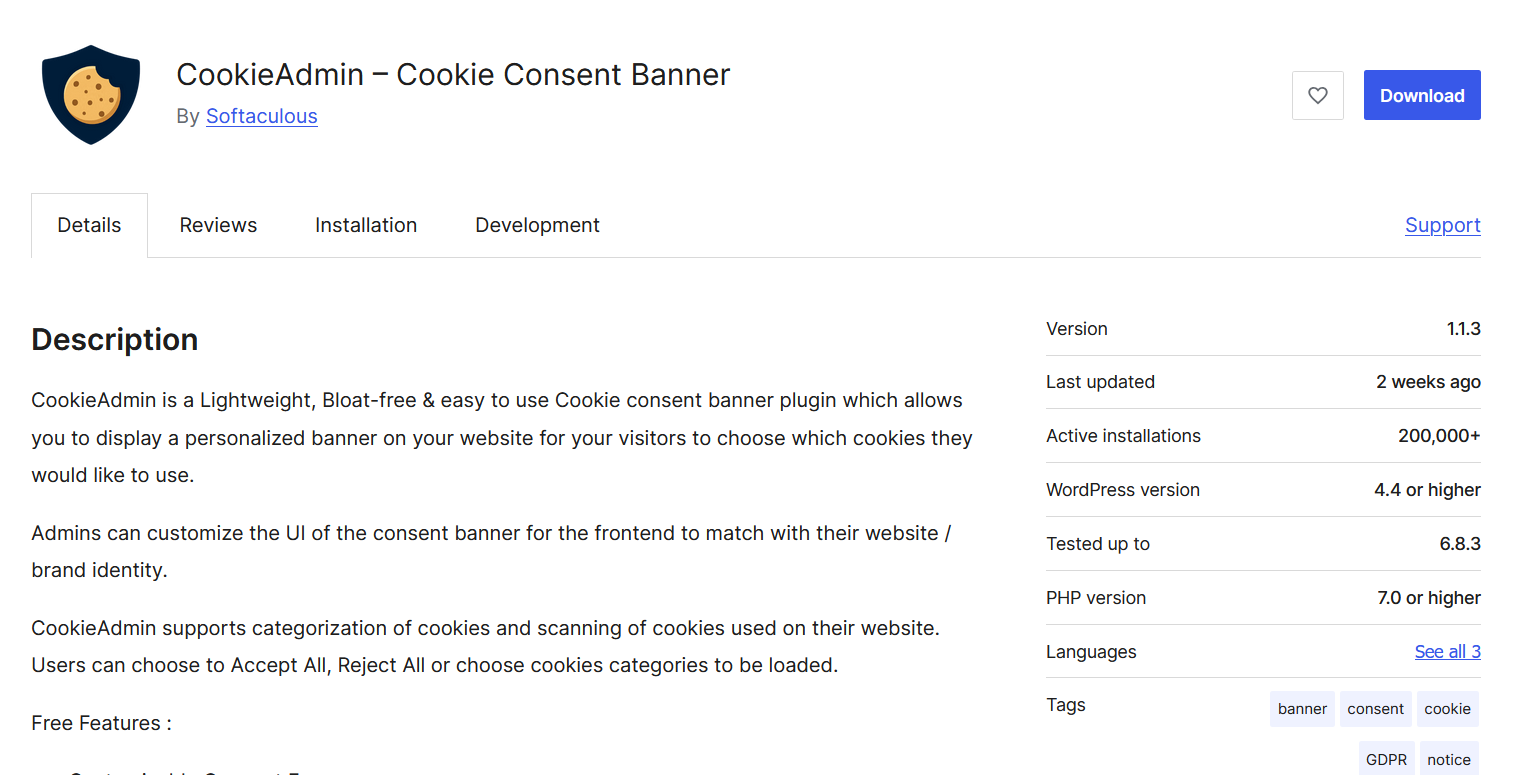Select the banner tag
Screen dimensions: 1515x775
pyautogui.click(x=1302, y=708)
